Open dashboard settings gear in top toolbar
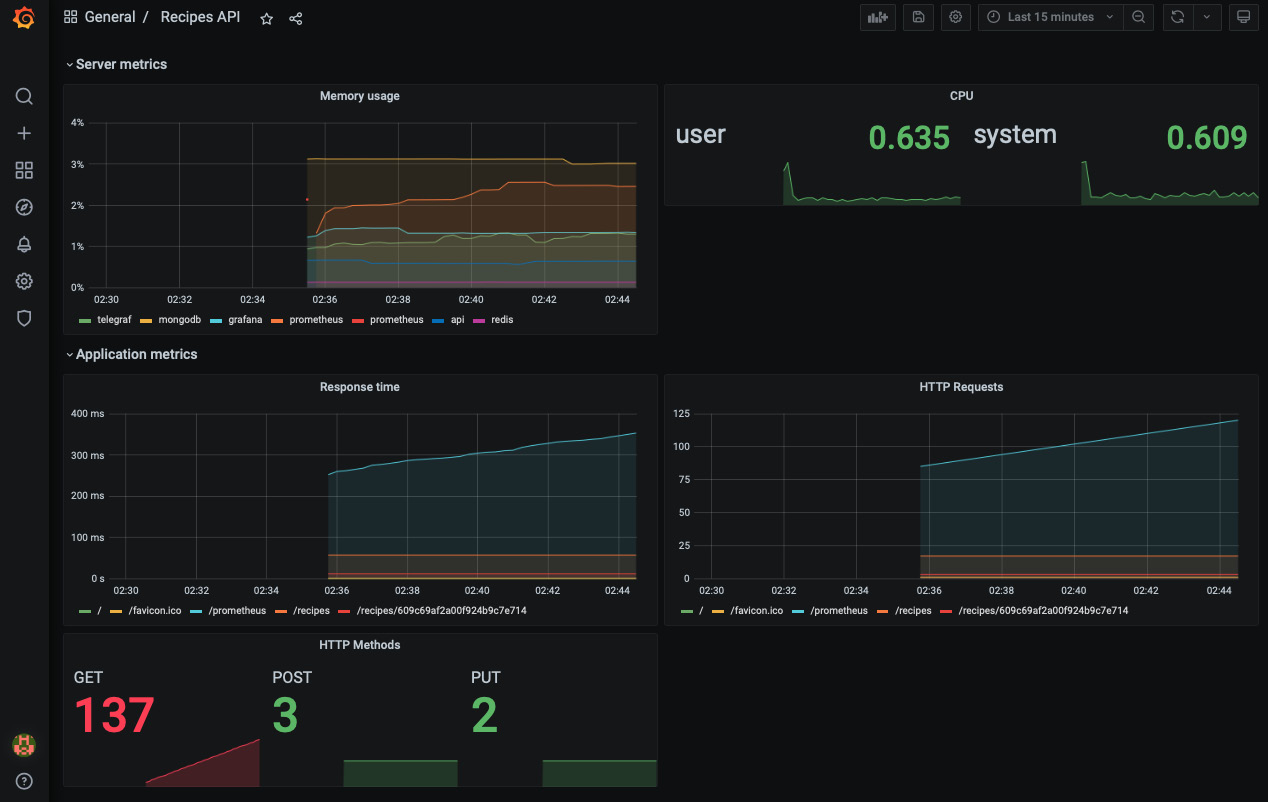 click(x=956, y=17)
